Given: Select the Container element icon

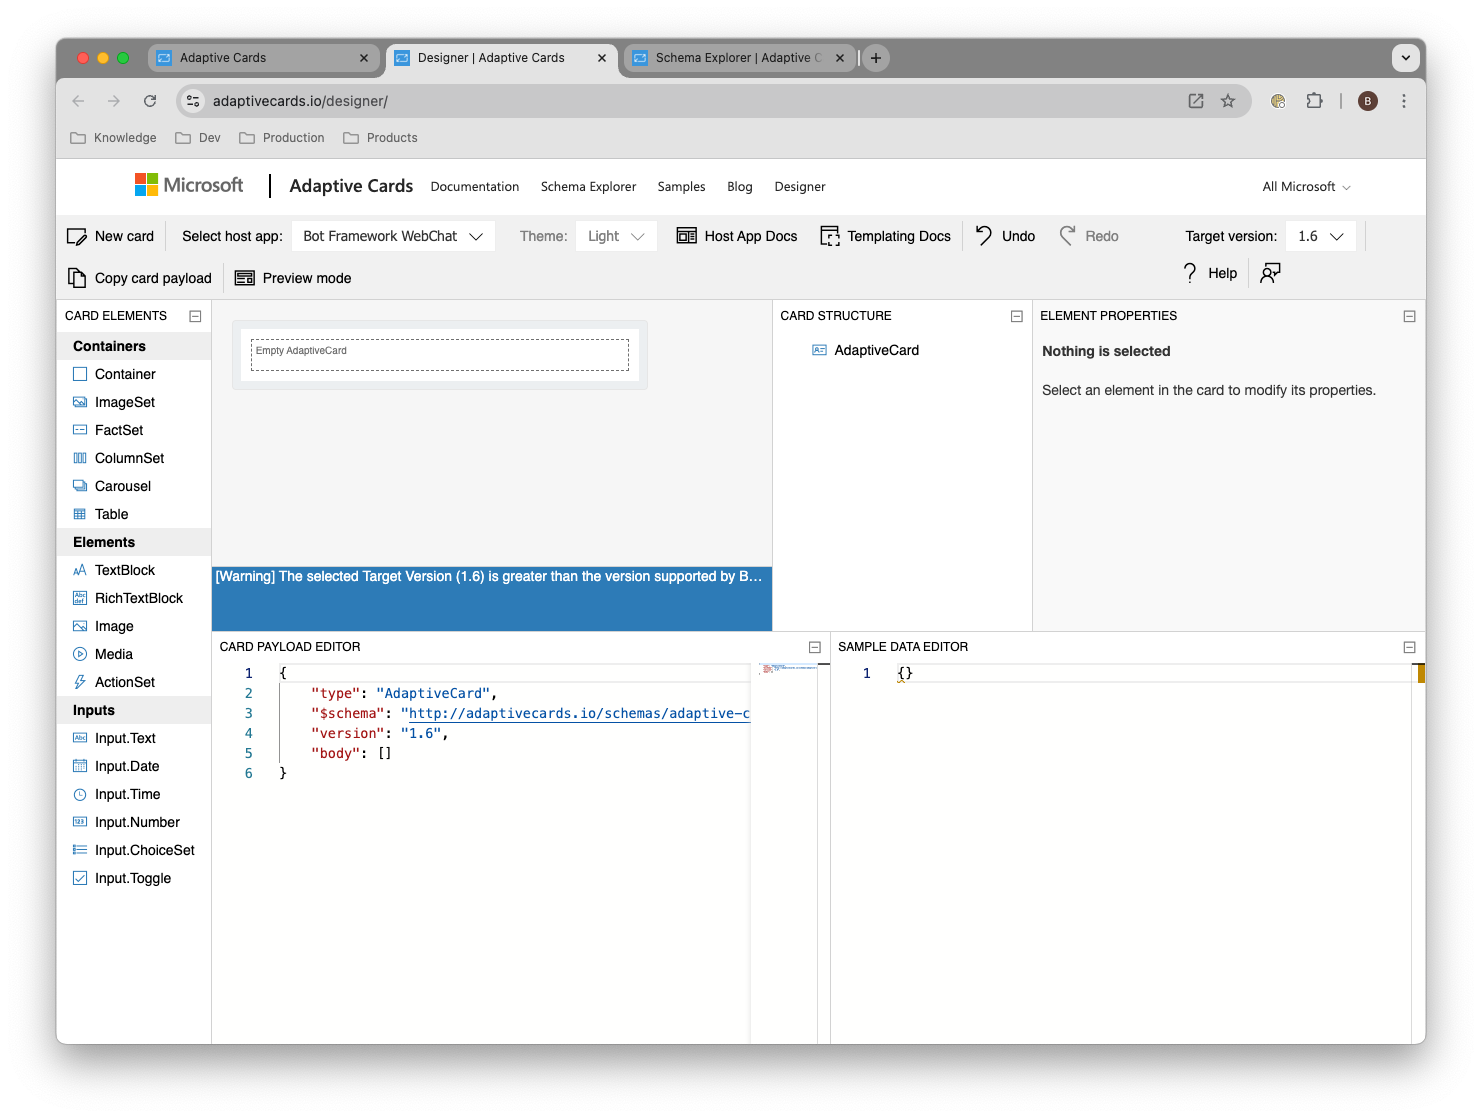Looking at the screenshot, I should point(80,374).
